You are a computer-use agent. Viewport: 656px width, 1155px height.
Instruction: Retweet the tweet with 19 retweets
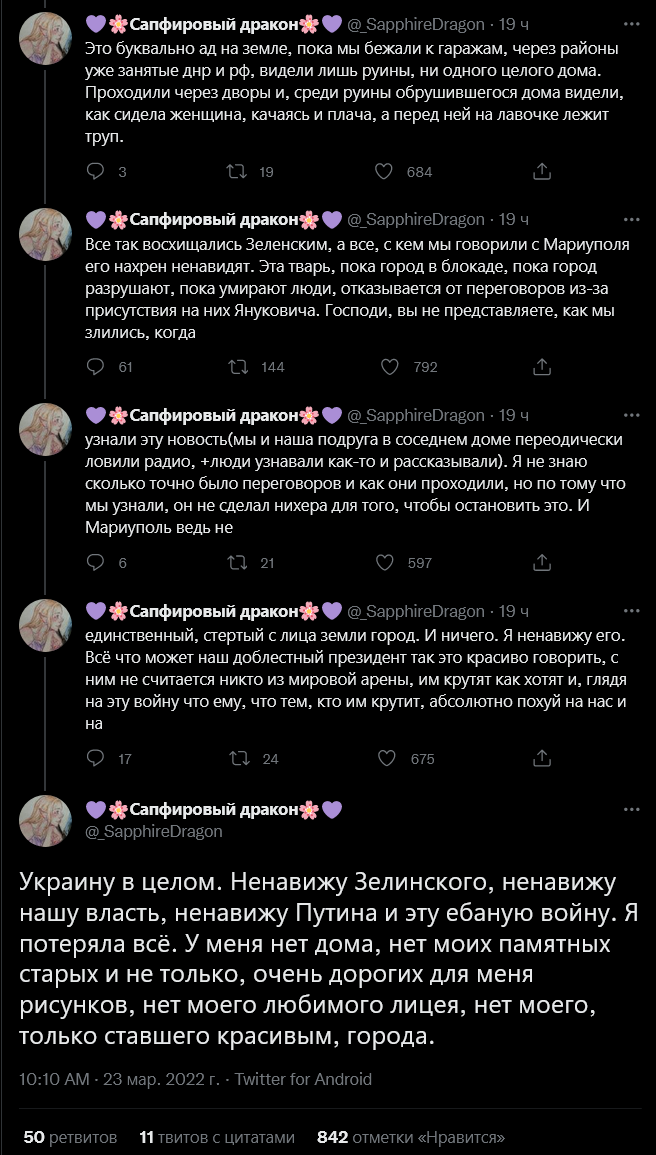[238, 171]
